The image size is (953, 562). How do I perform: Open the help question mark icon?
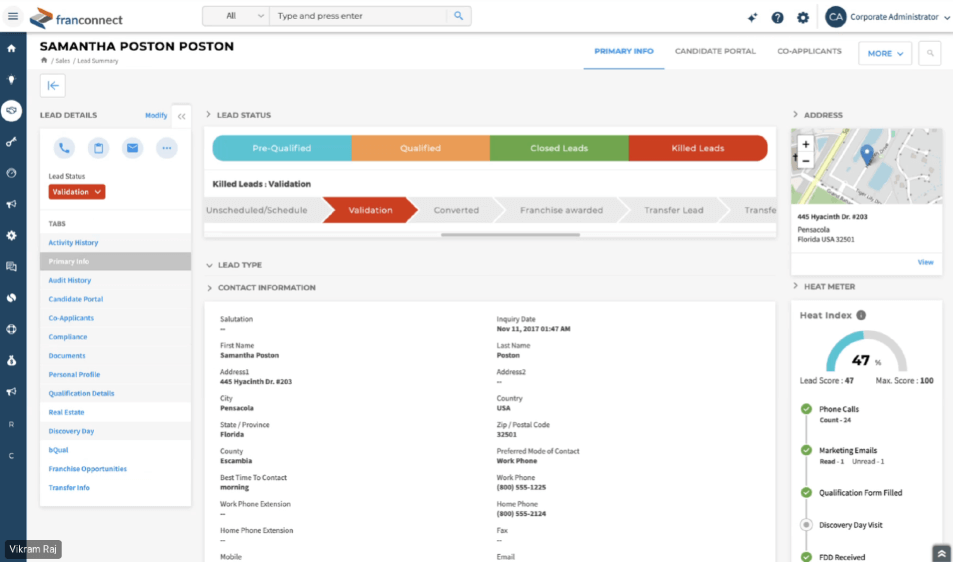(x=777, y=17)
